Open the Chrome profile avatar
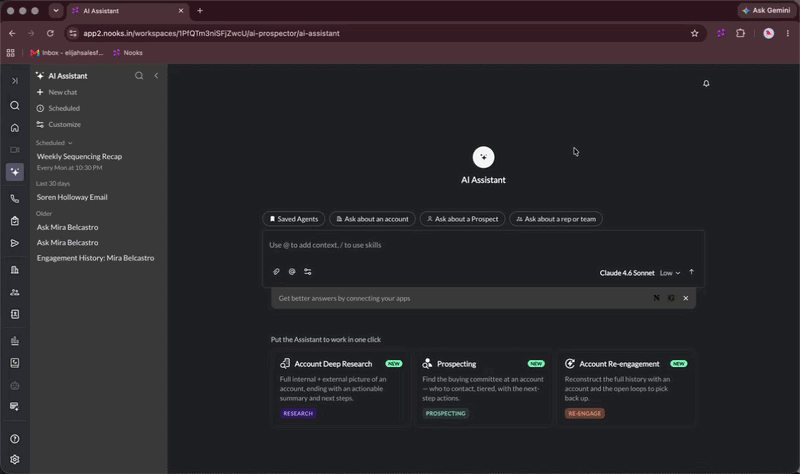 [x=768, y=33]
